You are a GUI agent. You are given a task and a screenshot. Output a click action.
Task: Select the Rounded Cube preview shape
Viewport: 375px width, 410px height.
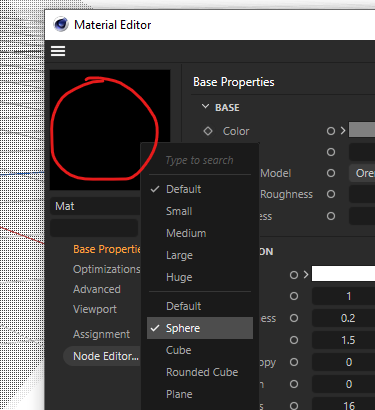(200, 372)
